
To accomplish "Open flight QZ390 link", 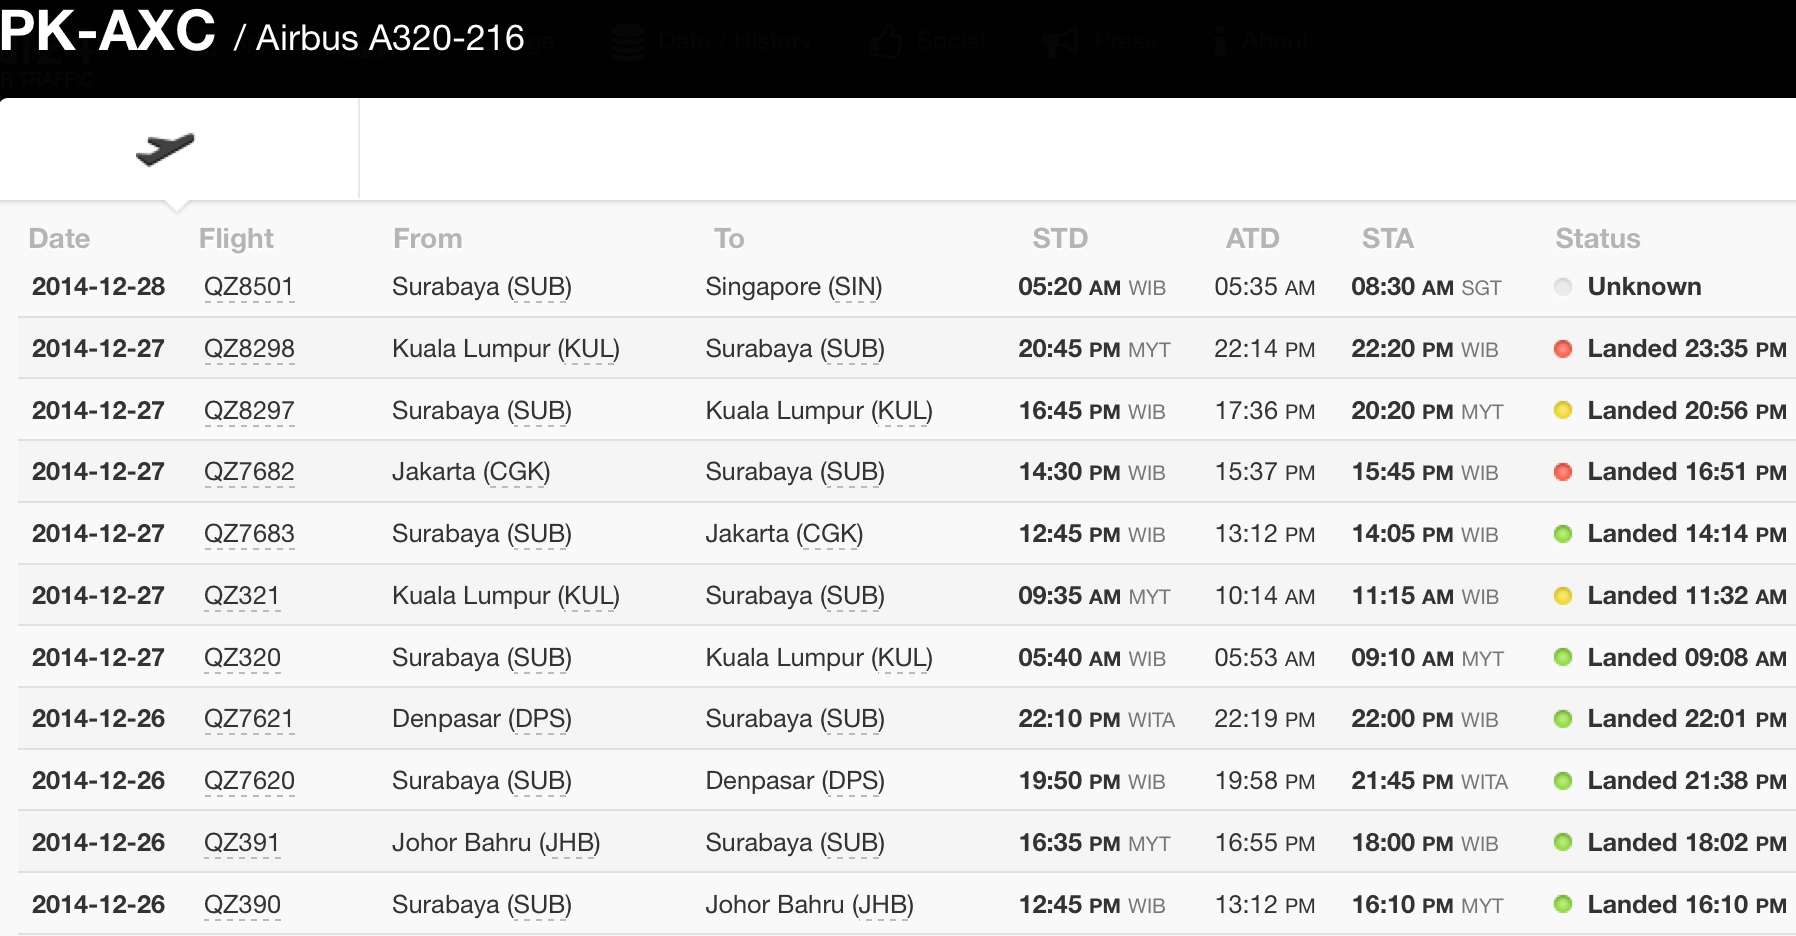I will click(242, 905).
